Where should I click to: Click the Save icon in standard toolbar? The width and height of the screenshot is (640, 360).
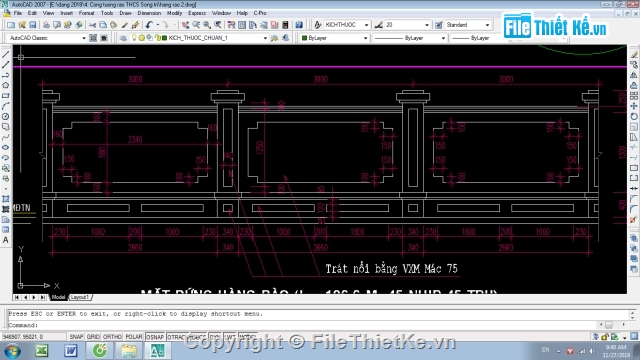click(33, 25)
